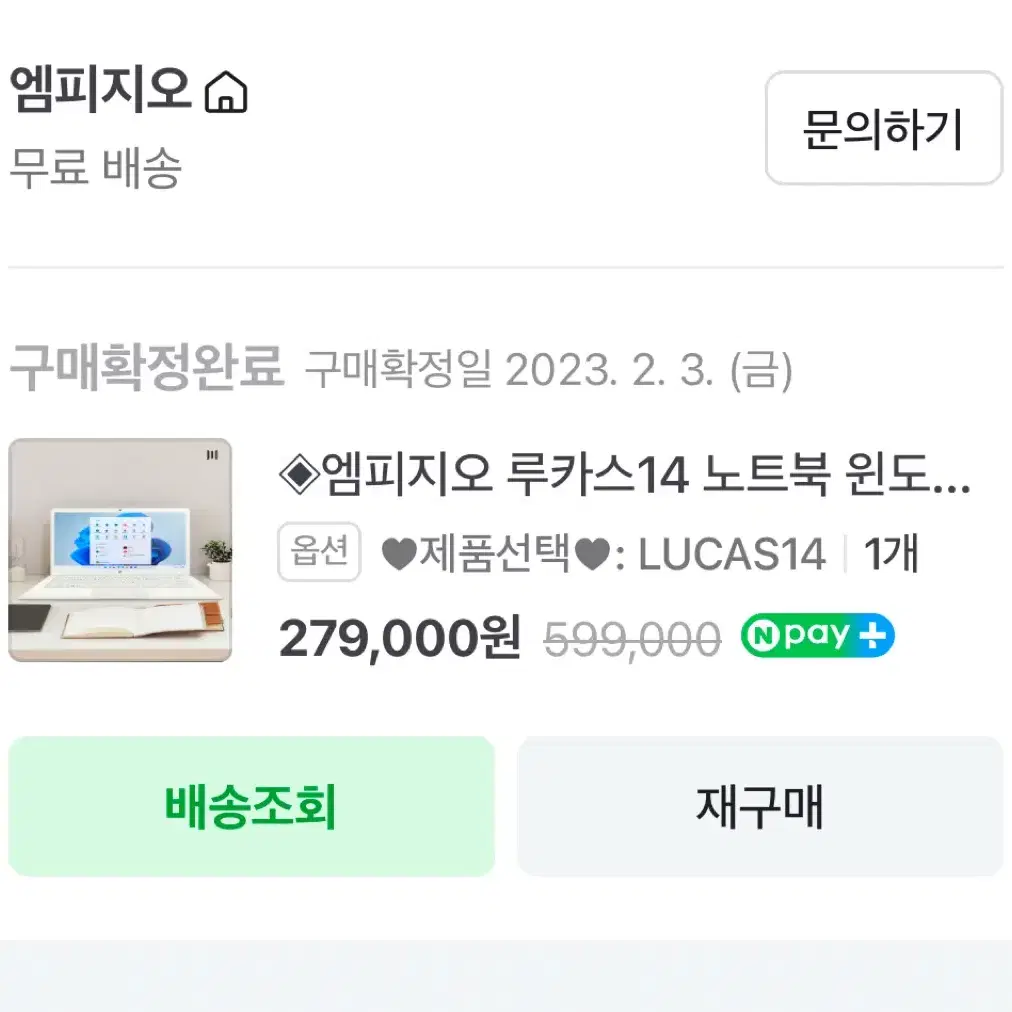The height and width of the screenshot is (1012, 1012).
Task: Click the first heart before 제품선택
Action: click(x=399, y=554)
